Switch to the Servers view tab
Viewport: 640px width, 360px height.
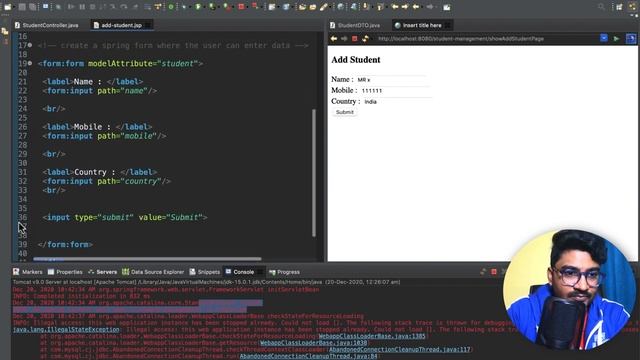coord(102,272)
